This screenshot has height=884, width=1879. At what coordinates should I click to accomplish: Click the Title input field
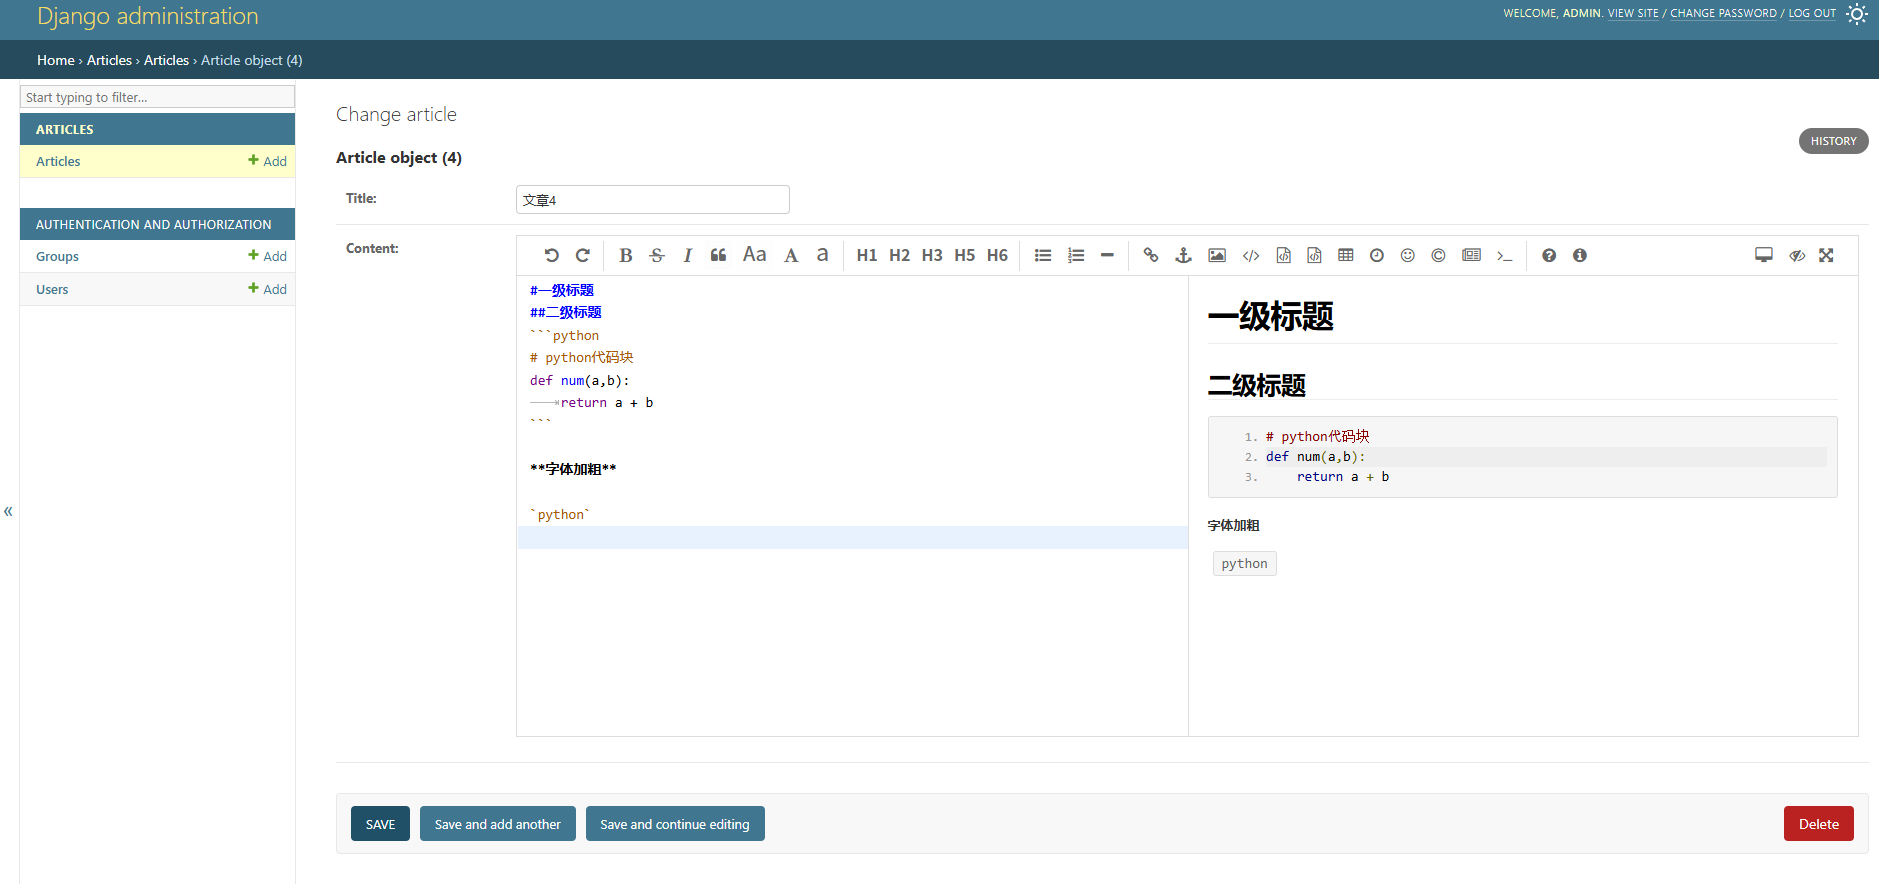[x=652, y=200]
